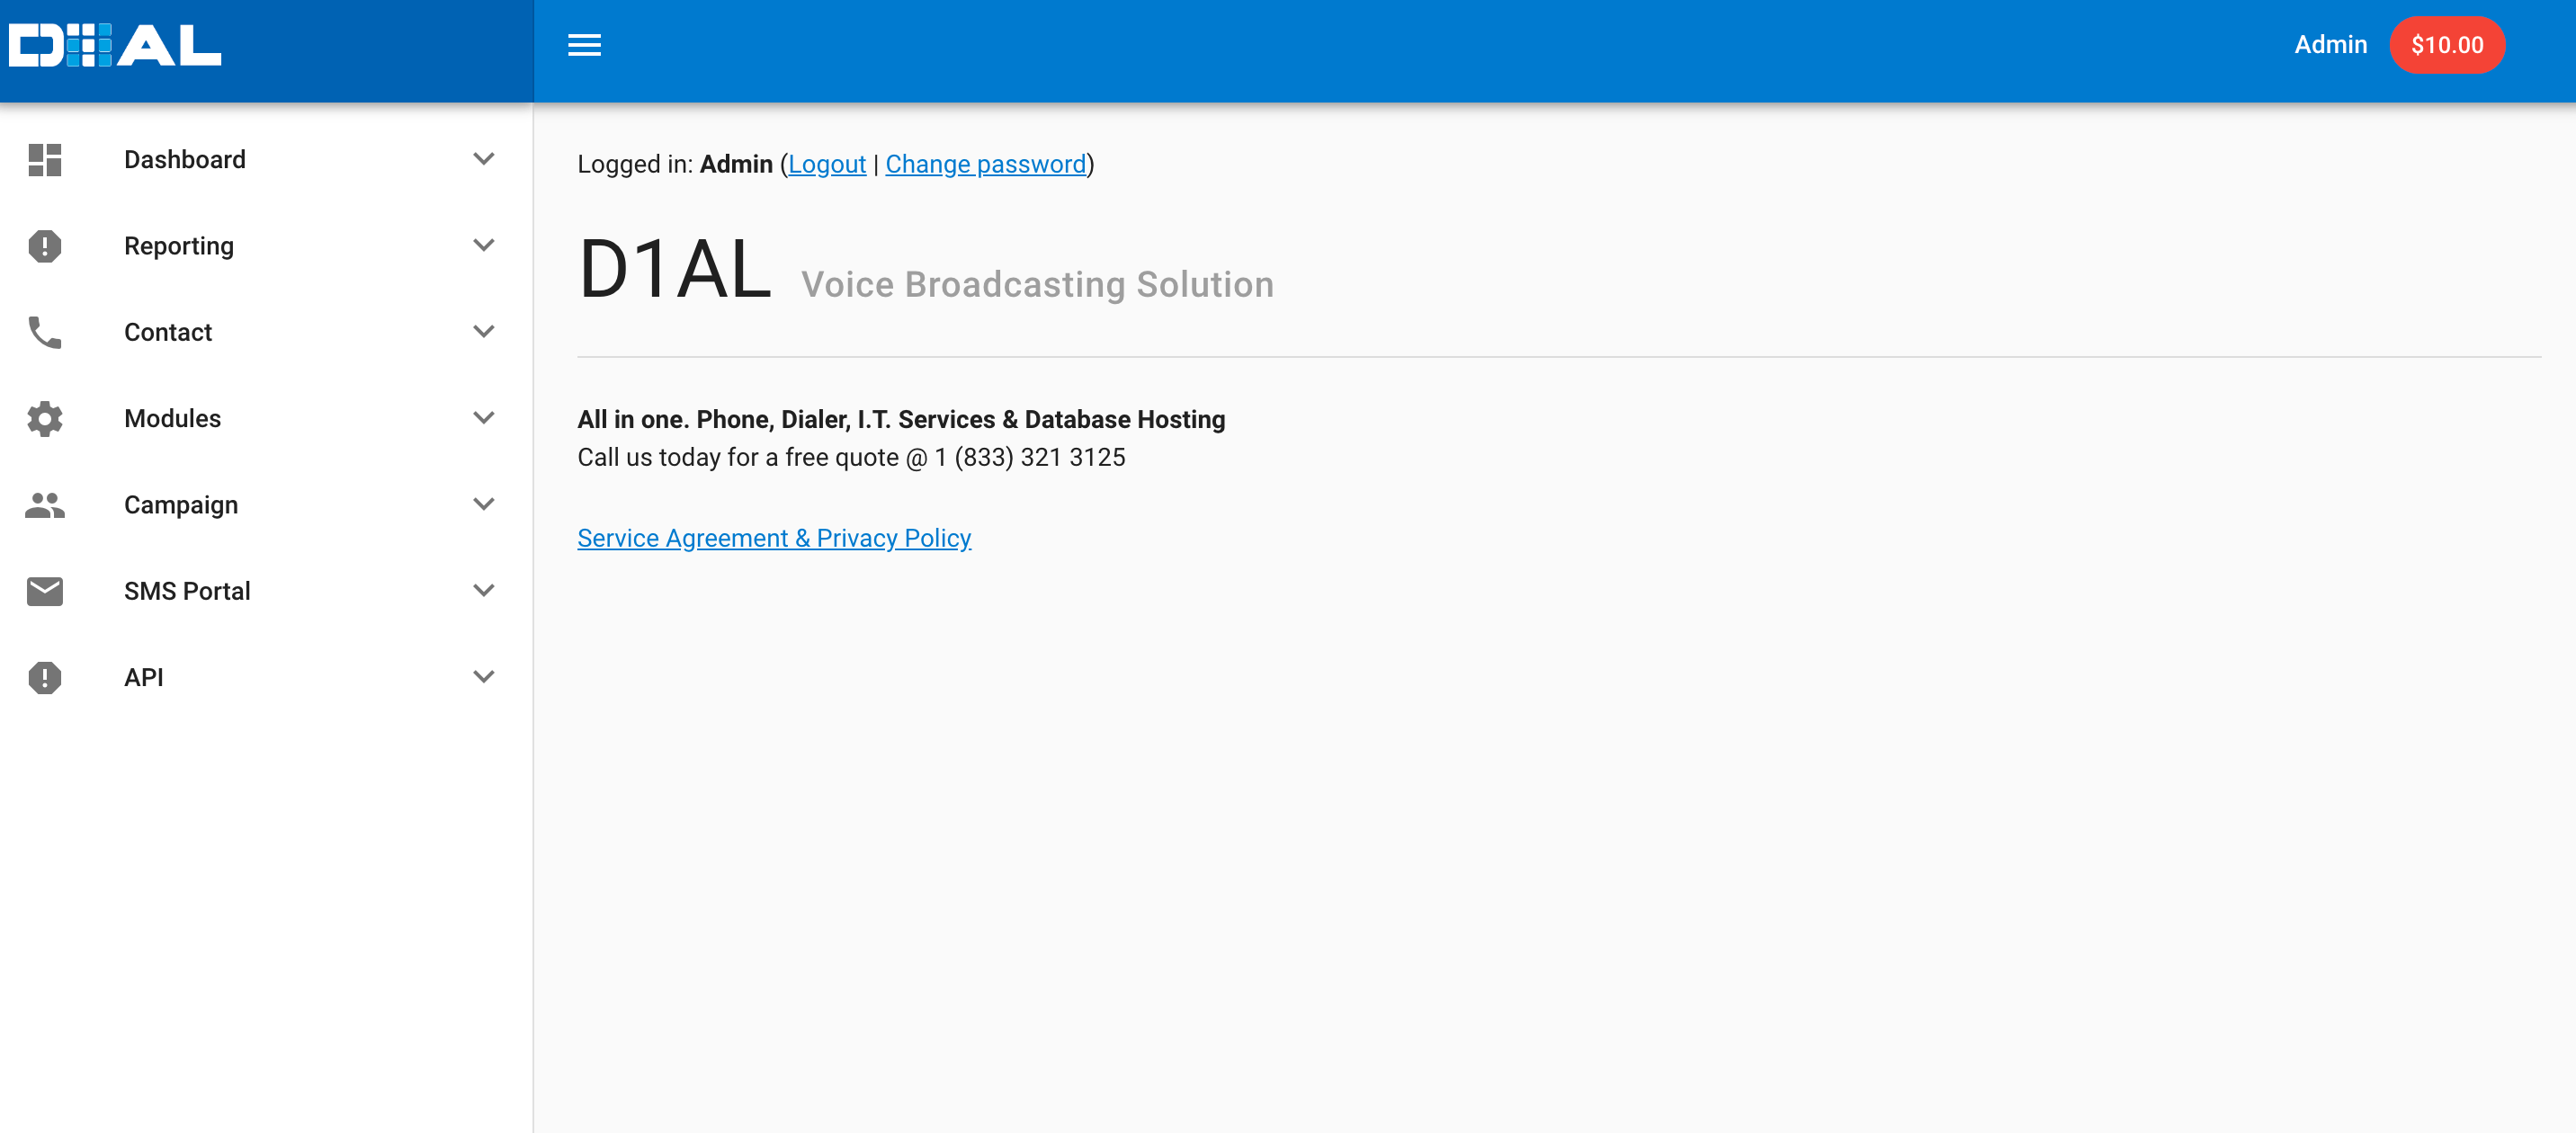
Task: Click the Contact phone icon
Action: click(x=45, y=332)
